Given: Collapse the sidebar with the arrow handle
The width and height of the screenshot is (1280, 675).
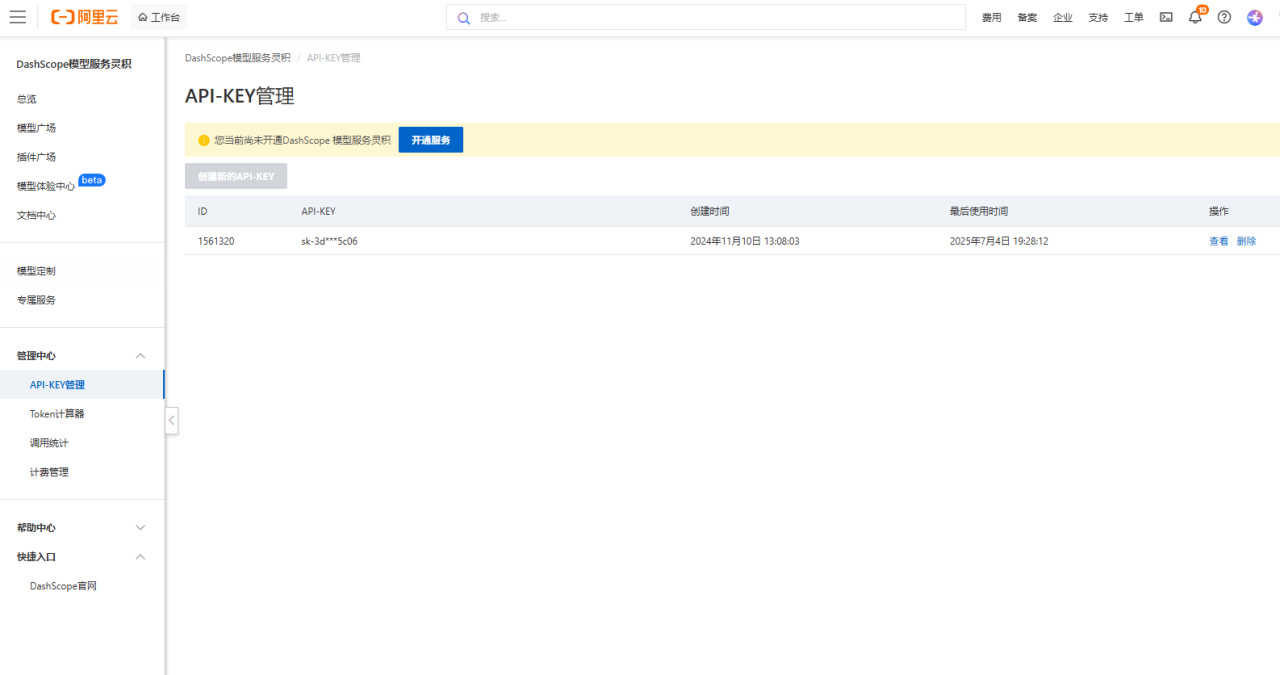Looking at the screenshot, I should point(172,421).
